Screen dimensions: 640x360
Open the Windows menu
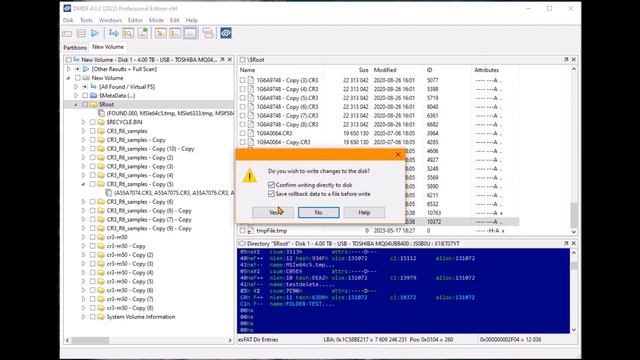coord(110,20)
